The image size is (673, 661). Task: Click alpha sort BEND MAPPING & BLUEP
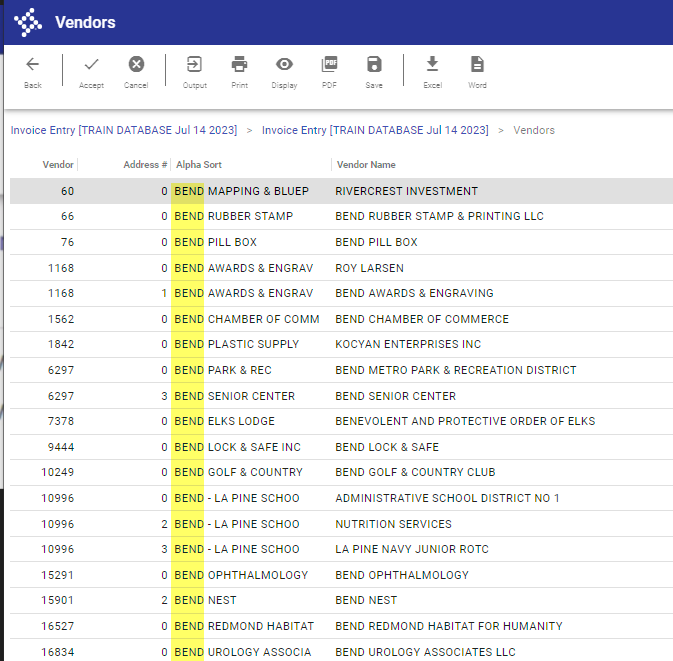(x=241, y=191)
